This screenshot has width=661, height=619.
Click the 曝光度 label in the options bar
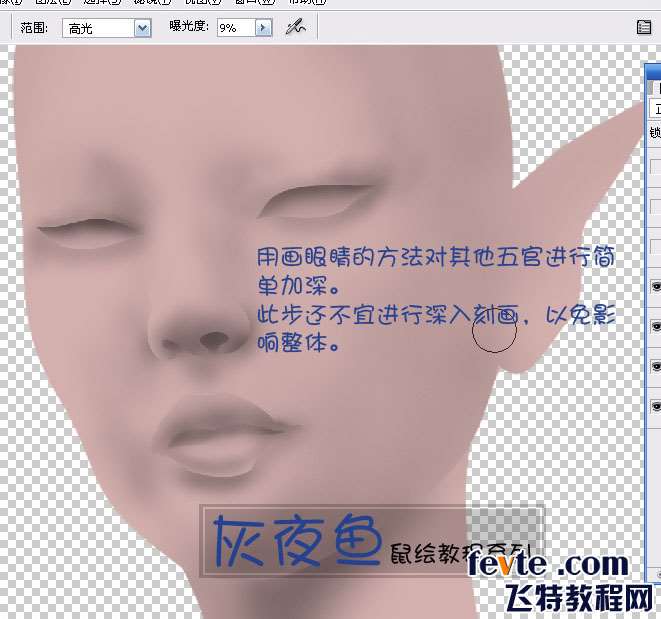[189, 26]
